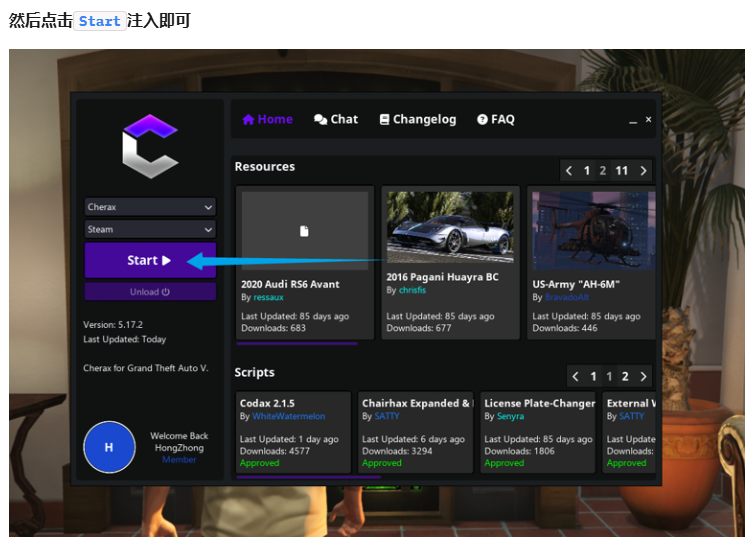This screenshot has width=753, height=547.
Task: Click the Cherax logo in the sidebar
Action: click(150, 146)
